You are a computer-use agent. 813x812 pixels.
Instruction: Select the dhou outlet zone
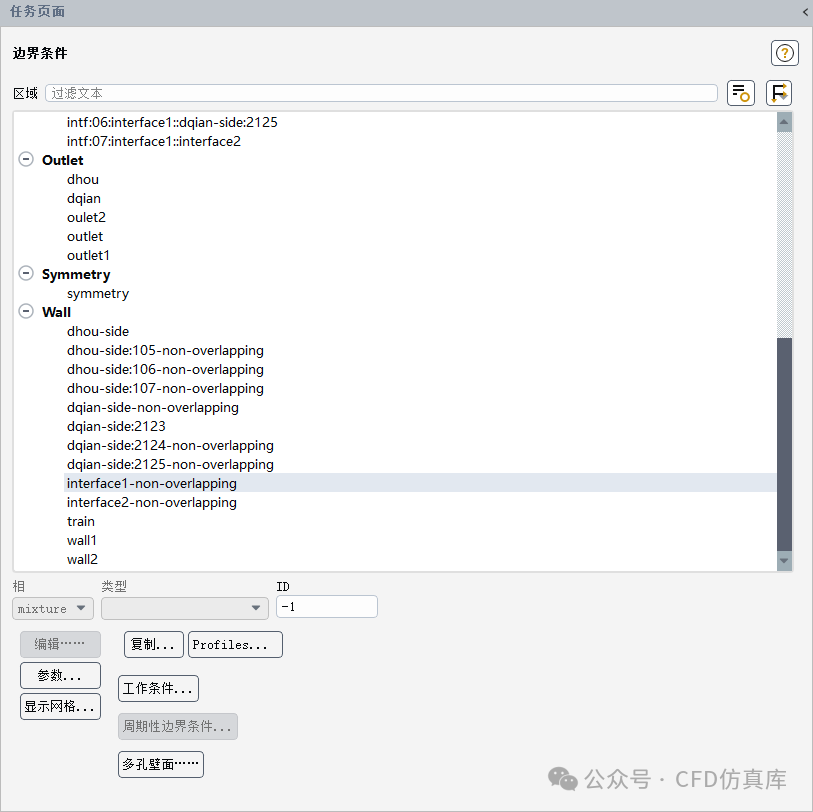point(83,179)
